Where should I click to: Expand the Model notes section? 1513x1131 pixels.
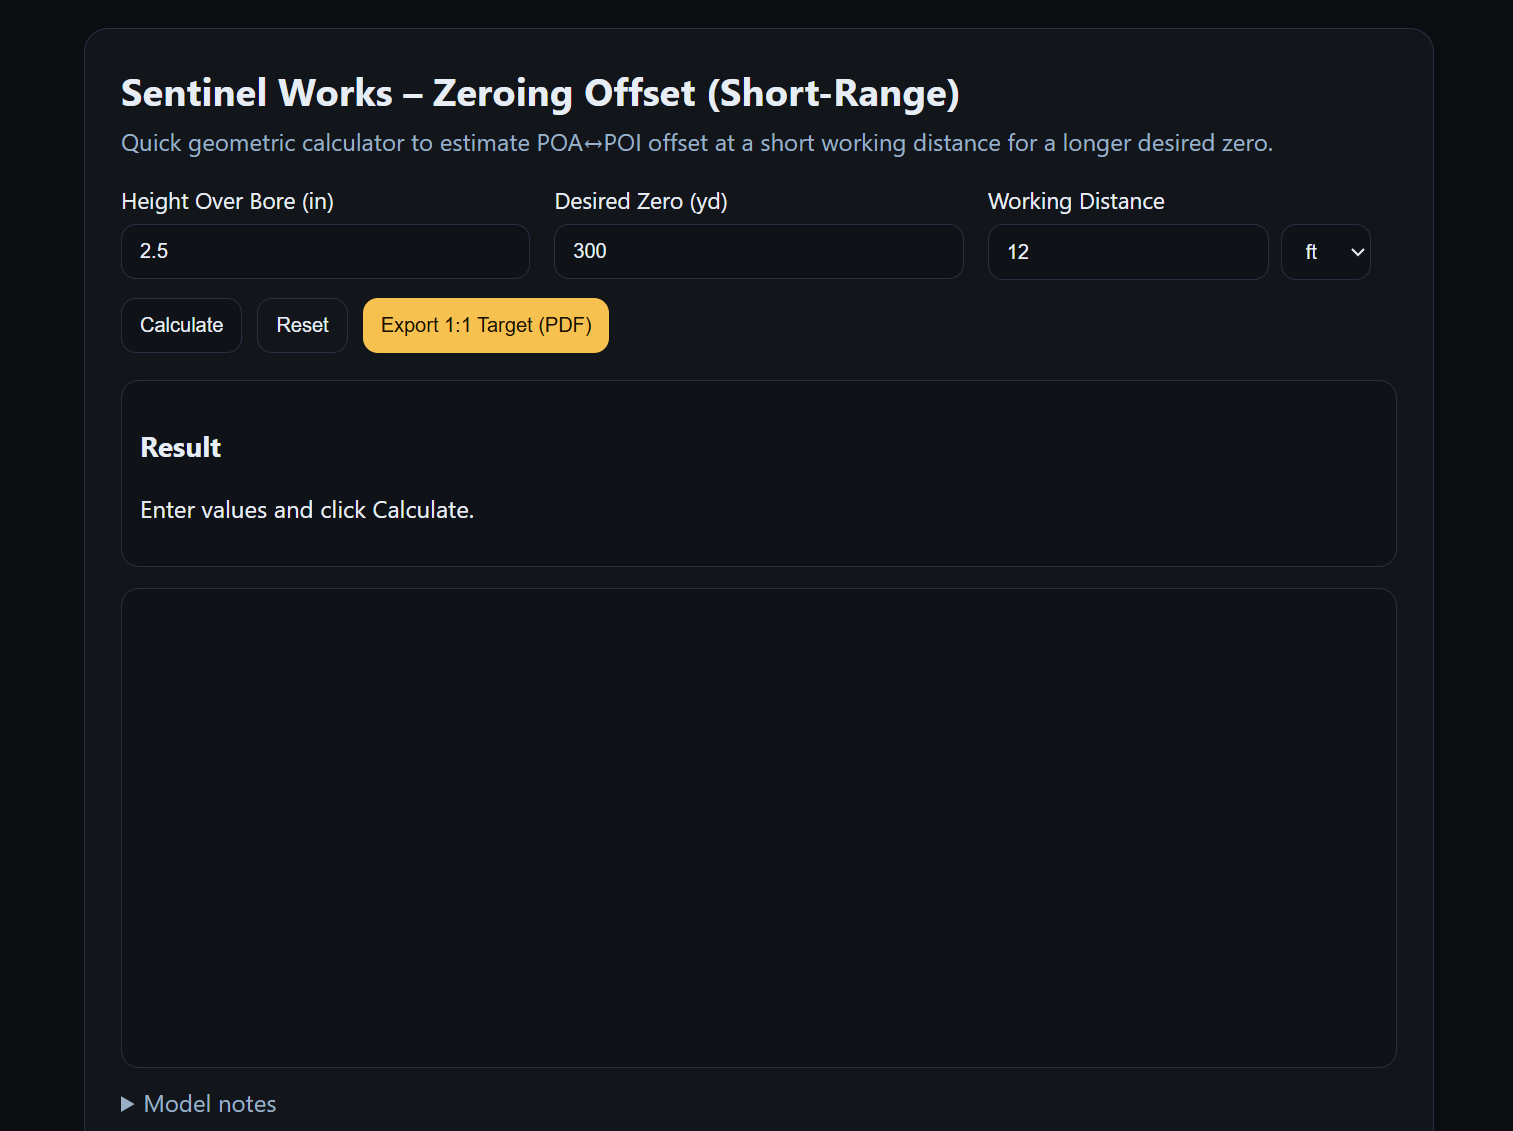pos(199,1104)
